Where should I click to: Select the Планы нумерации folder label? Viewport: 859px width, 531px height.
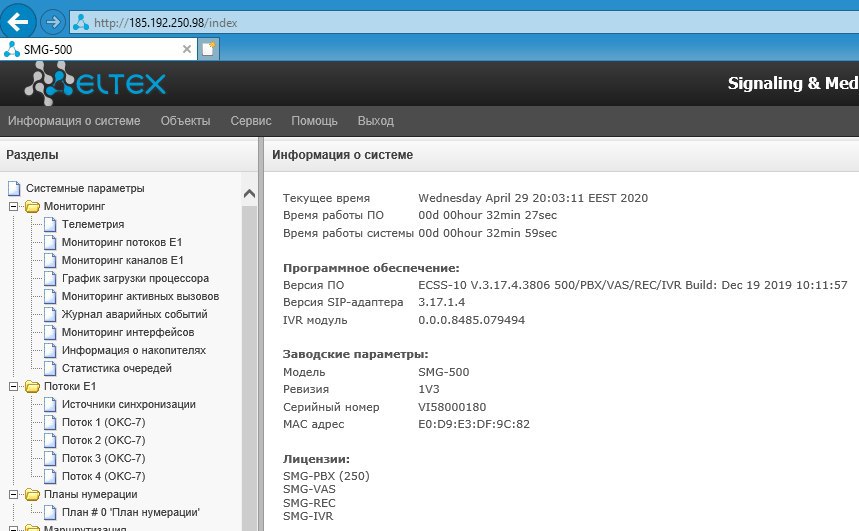[x=90, y=494]
